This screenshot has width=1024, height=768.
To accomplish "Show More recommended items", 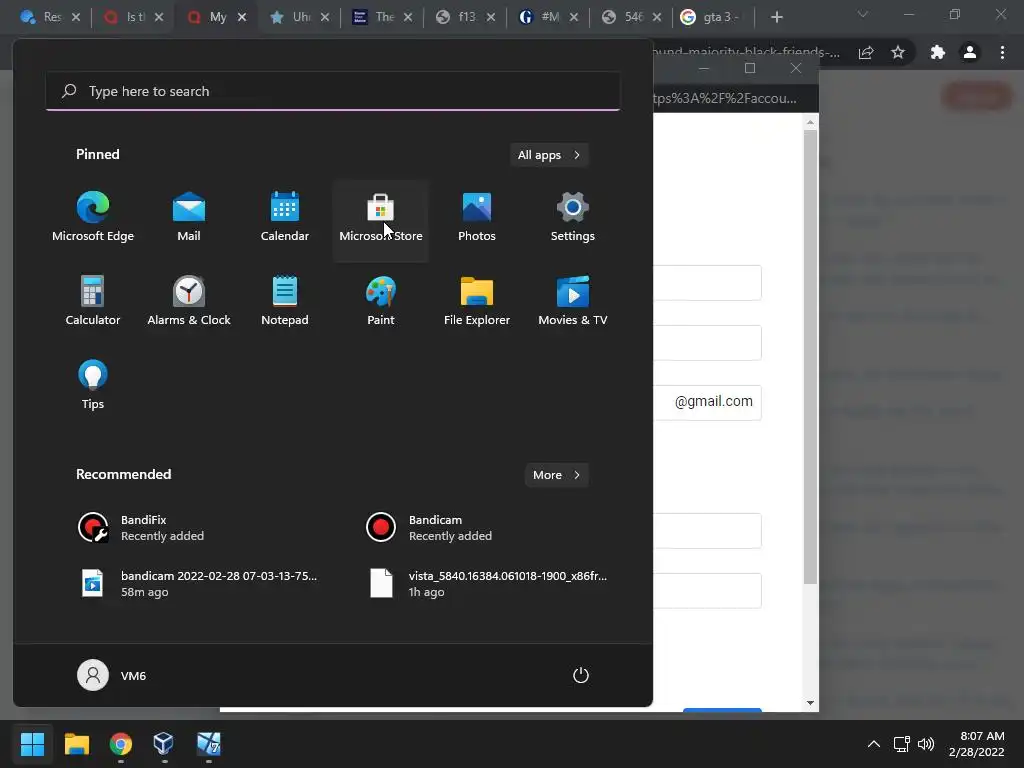I will click(556, 475).
